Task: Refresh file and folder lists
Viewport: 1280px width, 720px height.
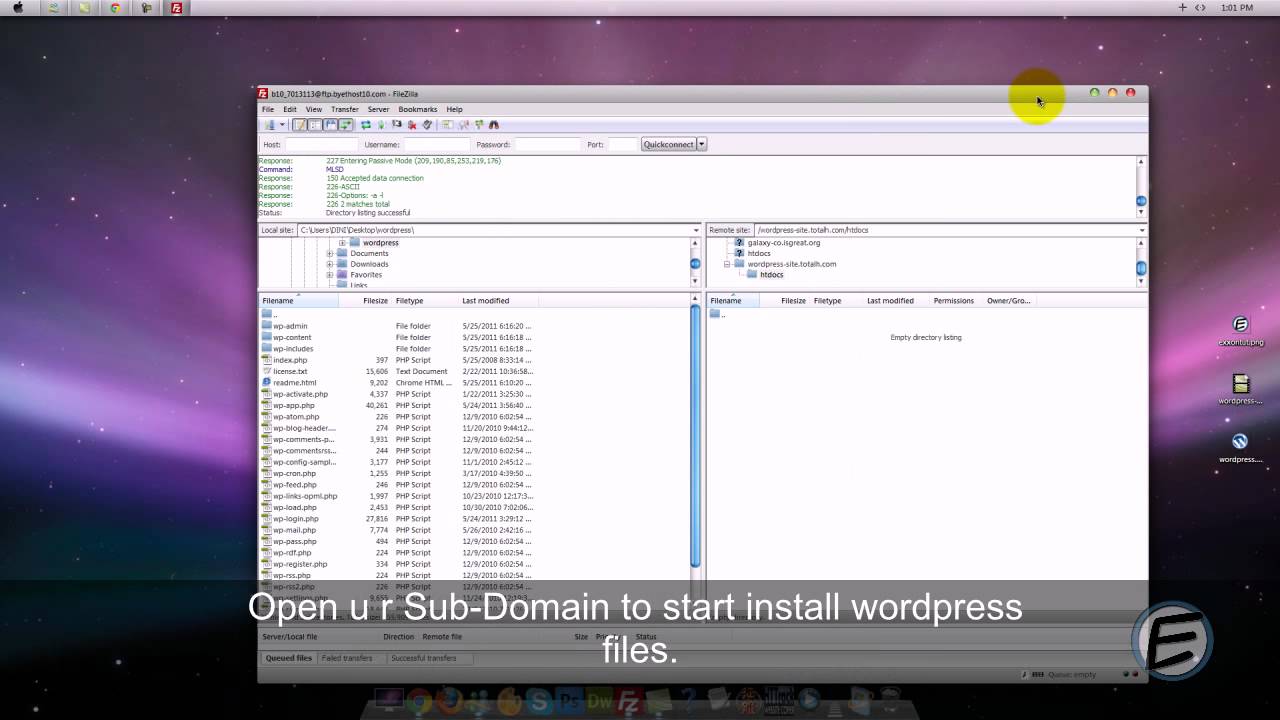Action: point(366,125)
